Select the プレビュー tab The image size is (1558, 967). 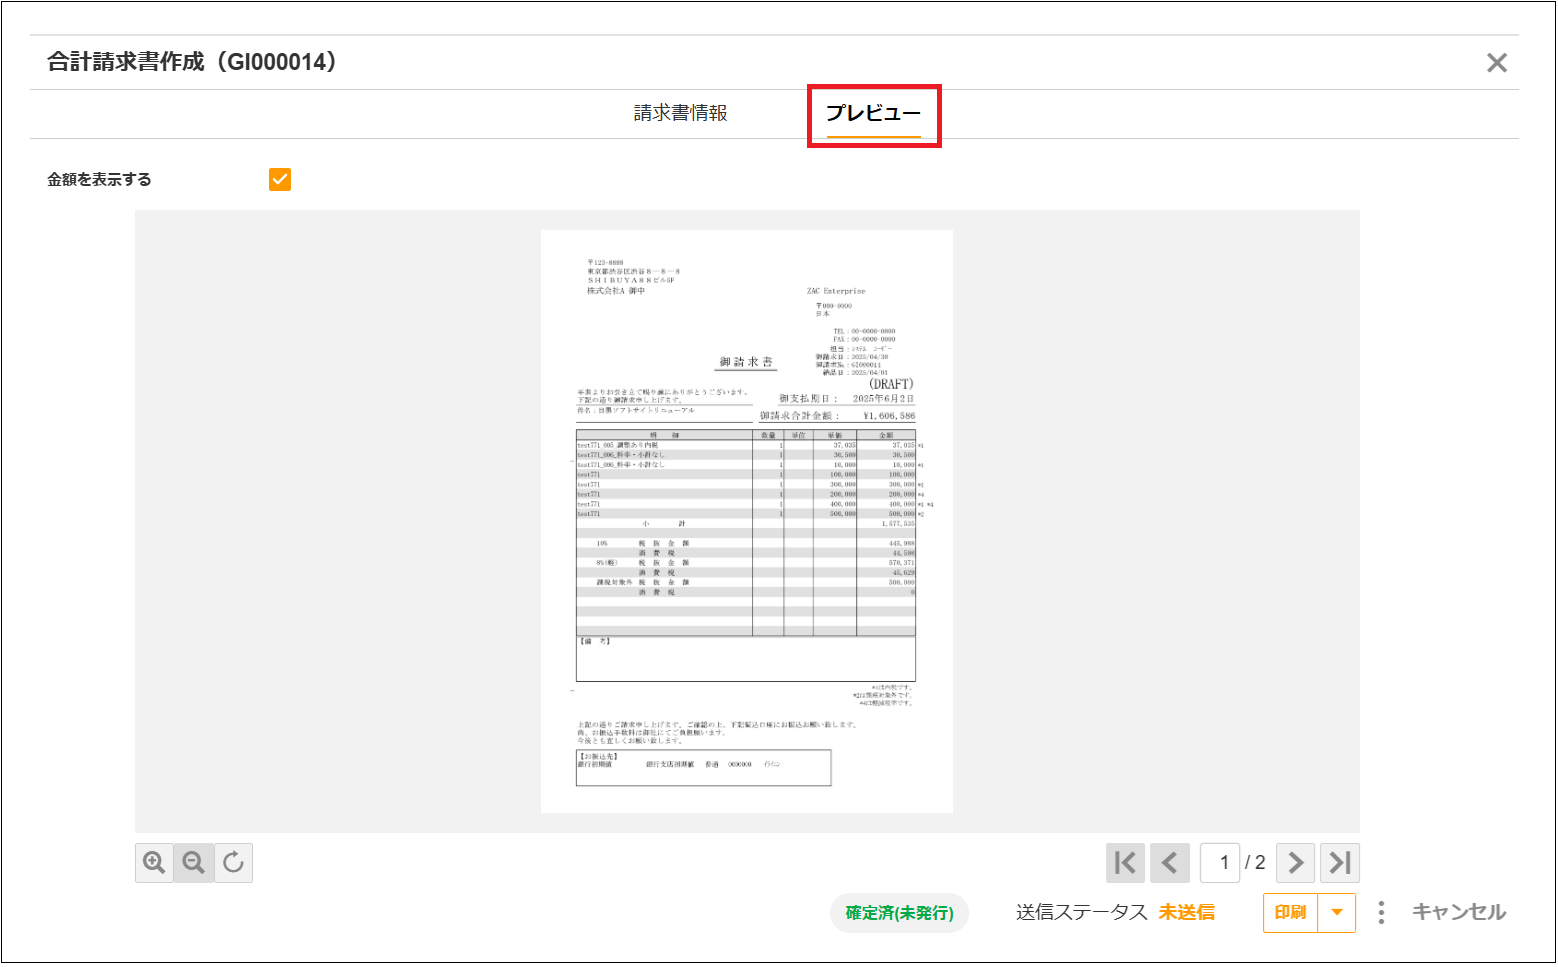click(873, 113)
